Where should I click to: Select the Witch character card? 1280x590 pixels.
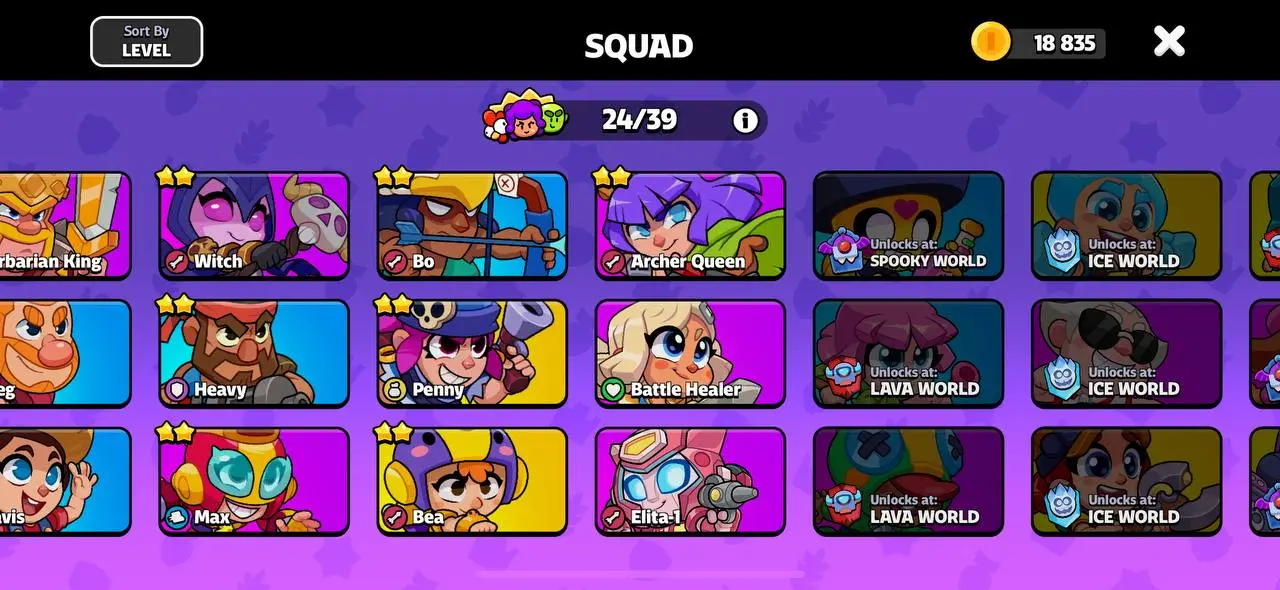point(254,226)
